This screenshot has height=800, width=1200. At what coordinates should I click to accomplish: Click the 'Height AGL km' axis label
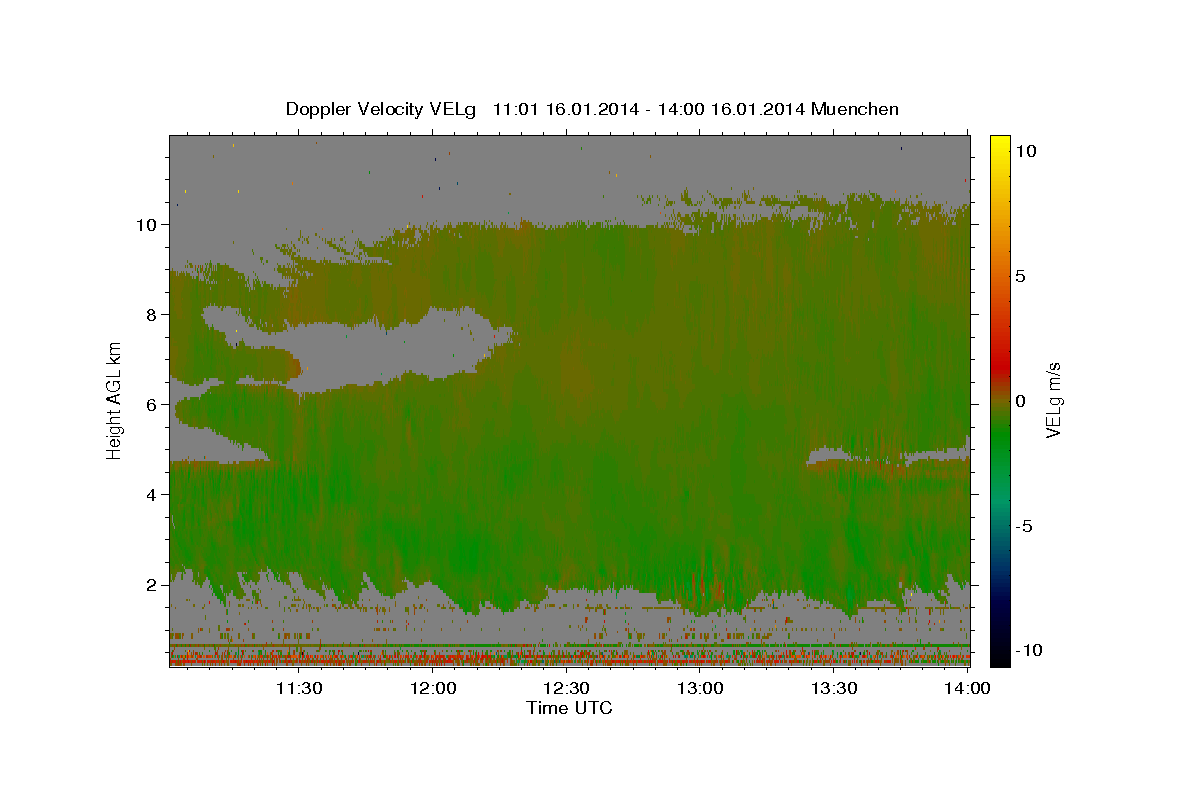[x=115, y=400]
